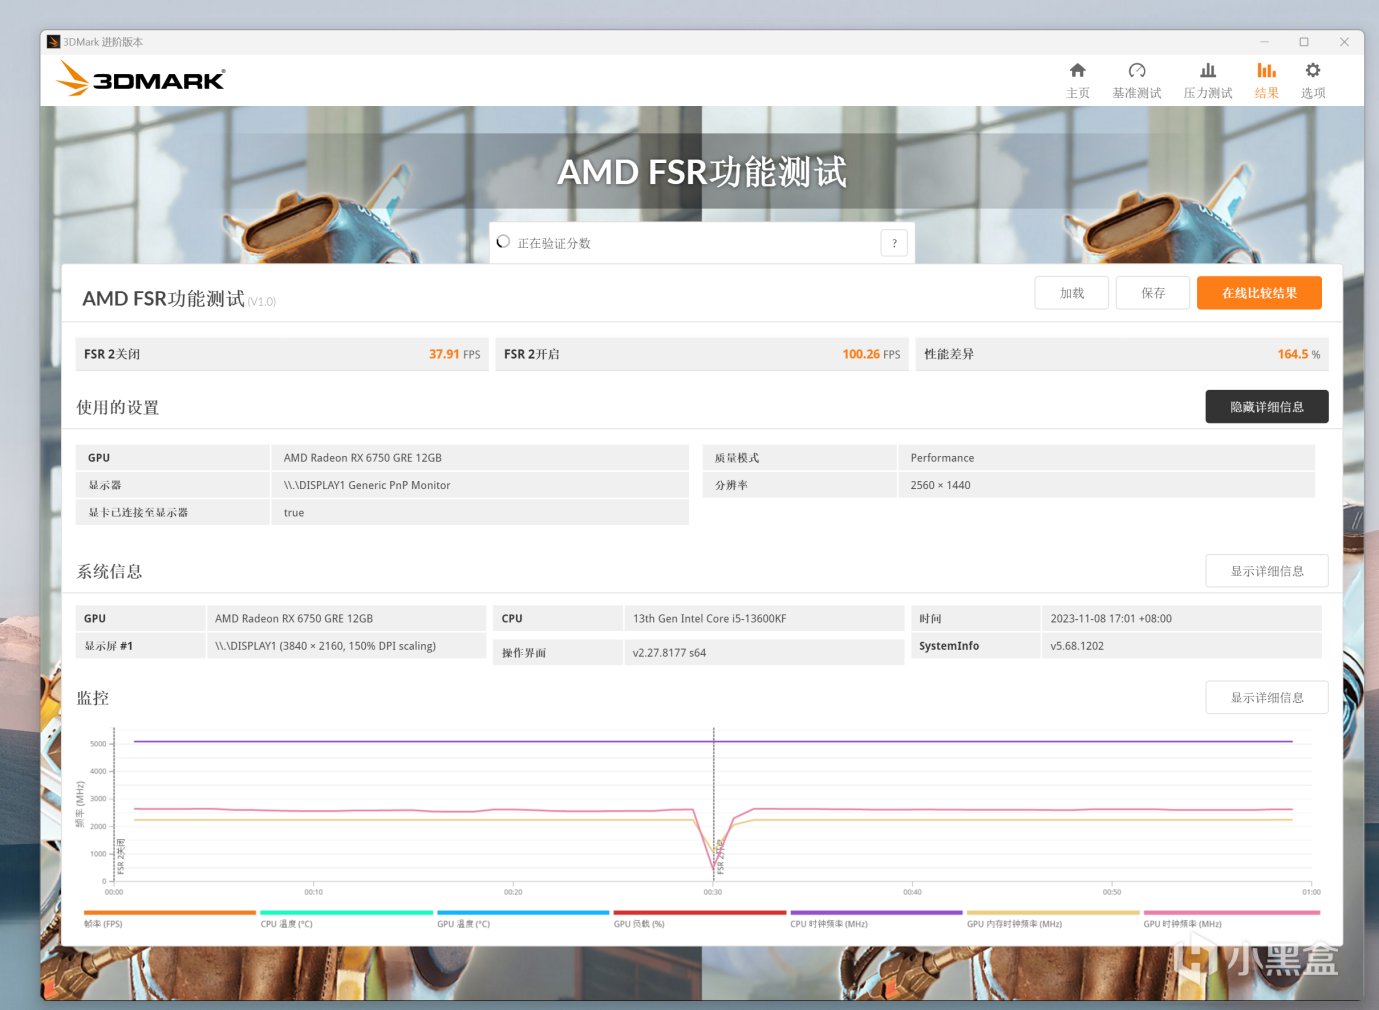Open the 基准测试 benchmarks section
1379x1010 pixels.
point(1137,80)
